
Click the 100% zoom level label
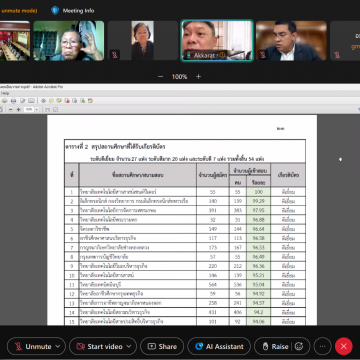tap(179, 77)
